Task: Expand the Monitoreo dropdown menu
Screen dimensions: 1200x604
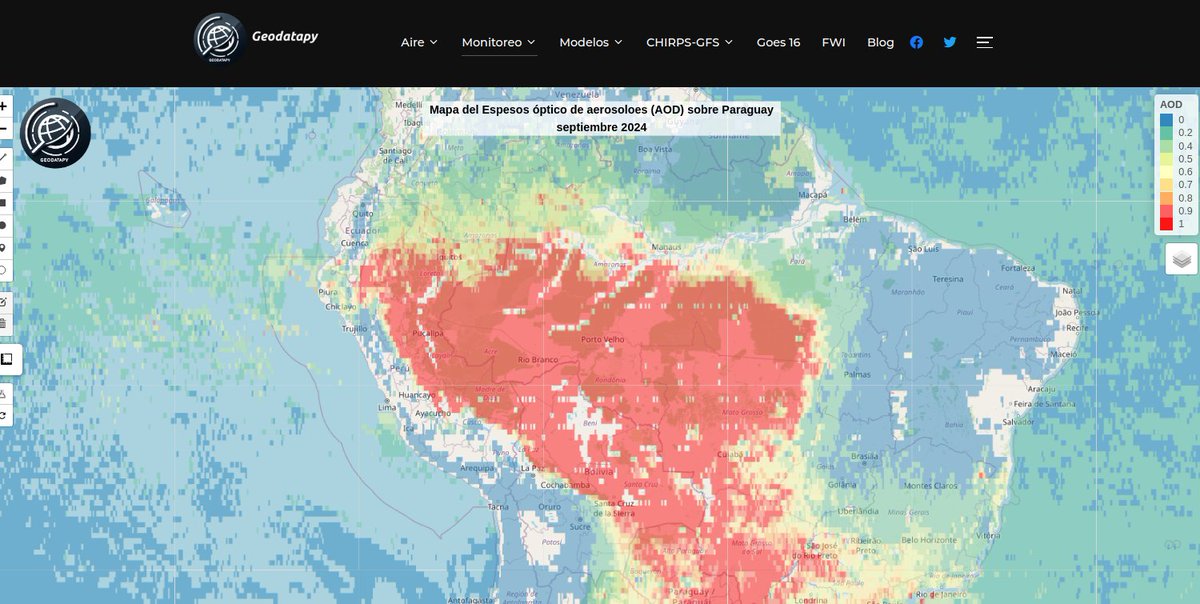Action: (x=499, y=42)
